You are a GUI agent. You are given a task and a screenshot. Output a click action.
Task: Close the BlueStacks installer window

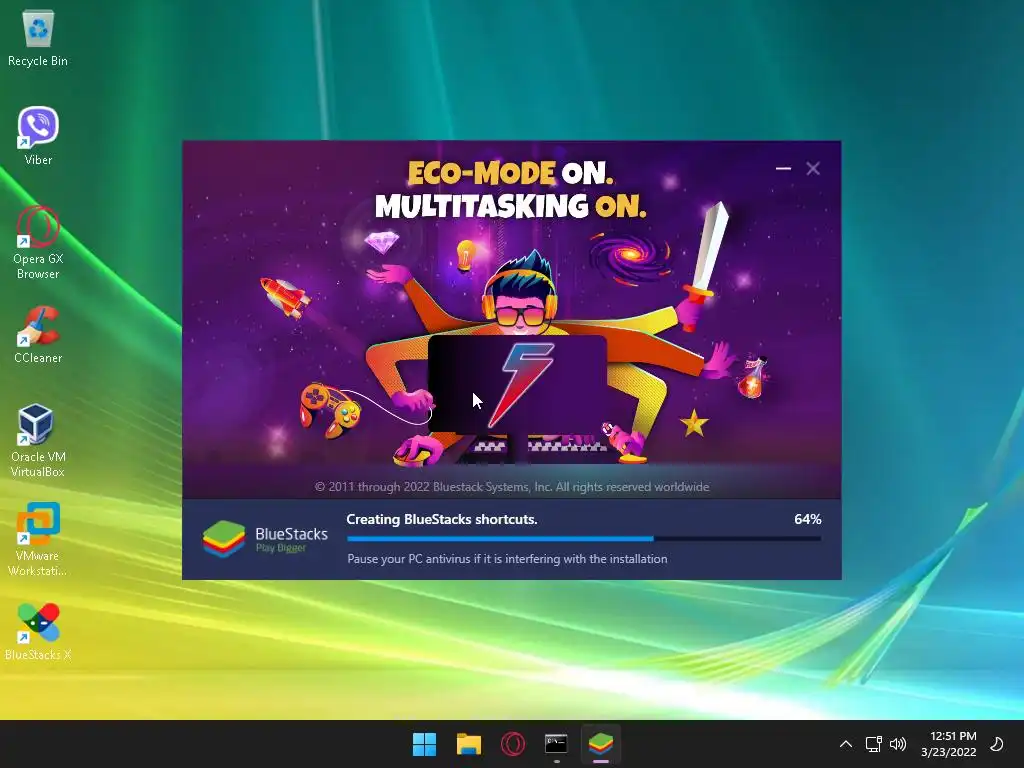[813, 168]
